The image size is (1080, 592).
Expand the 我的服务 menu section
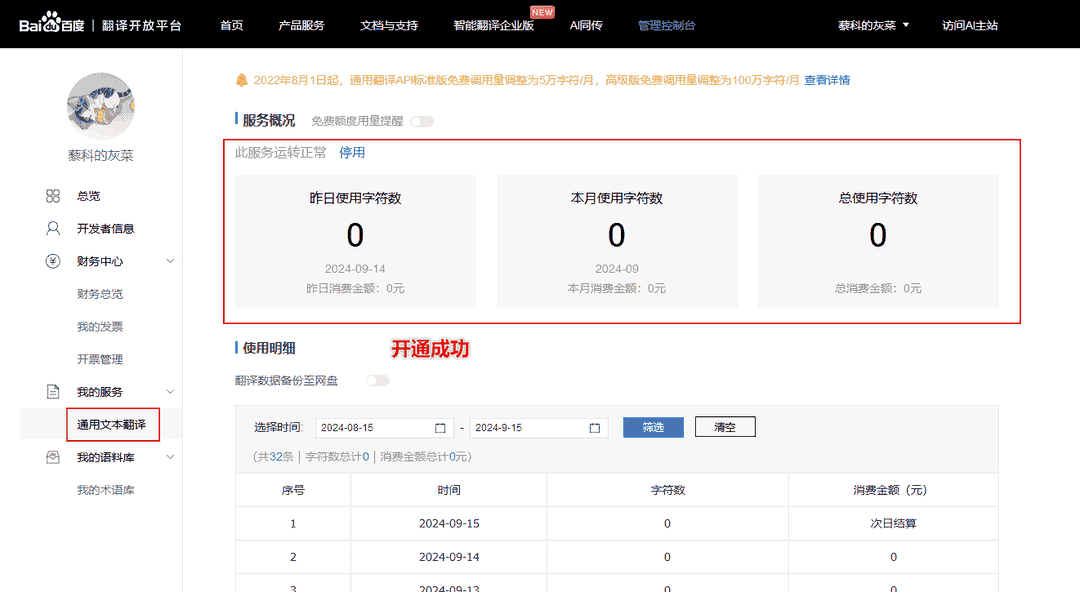170,391
